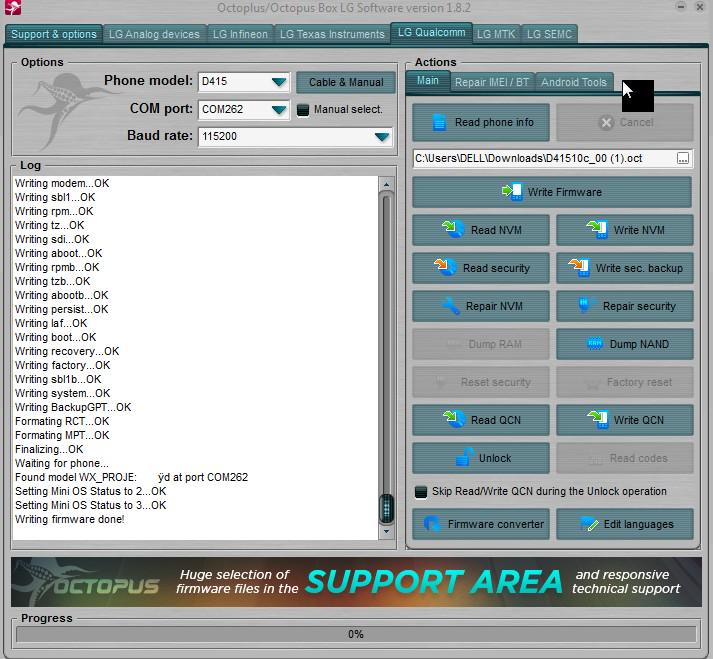
Task: Click the Dump NAND chip icon
Action: tap(595, 344)
